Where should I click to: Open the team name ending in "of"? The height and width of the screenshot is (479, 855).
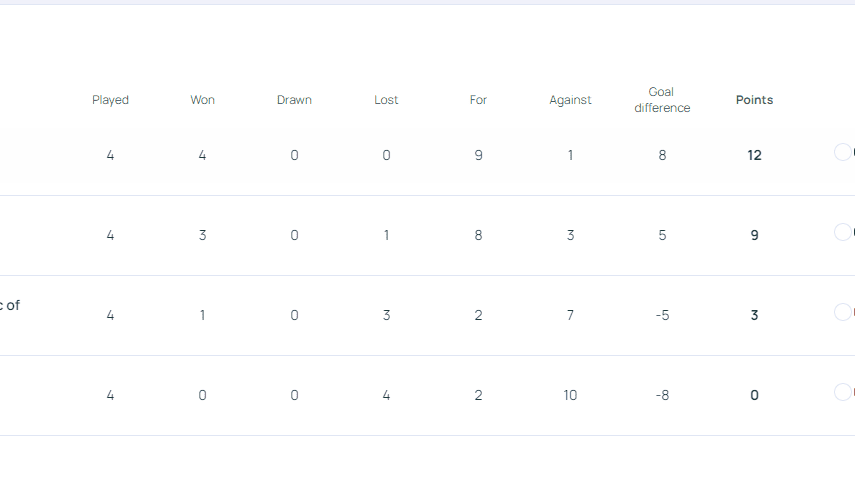pos(12,306)
